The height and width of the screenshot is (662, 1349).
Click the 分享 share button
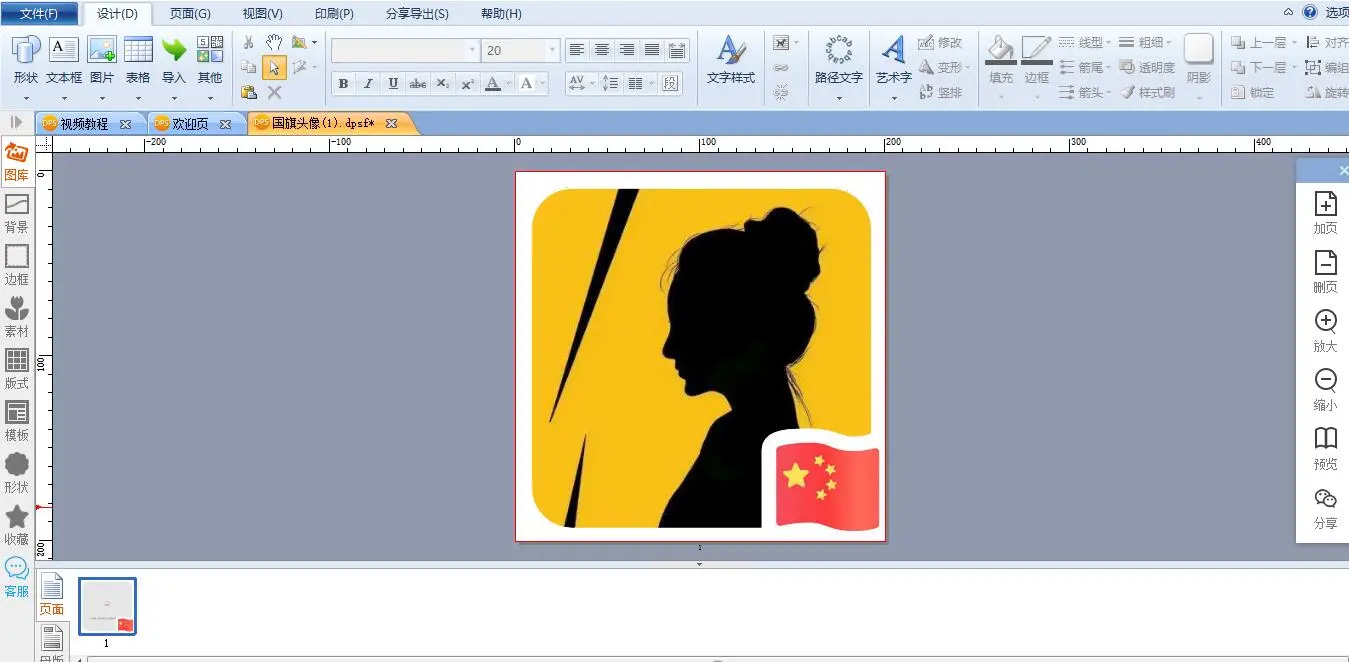click(1325, 508)
